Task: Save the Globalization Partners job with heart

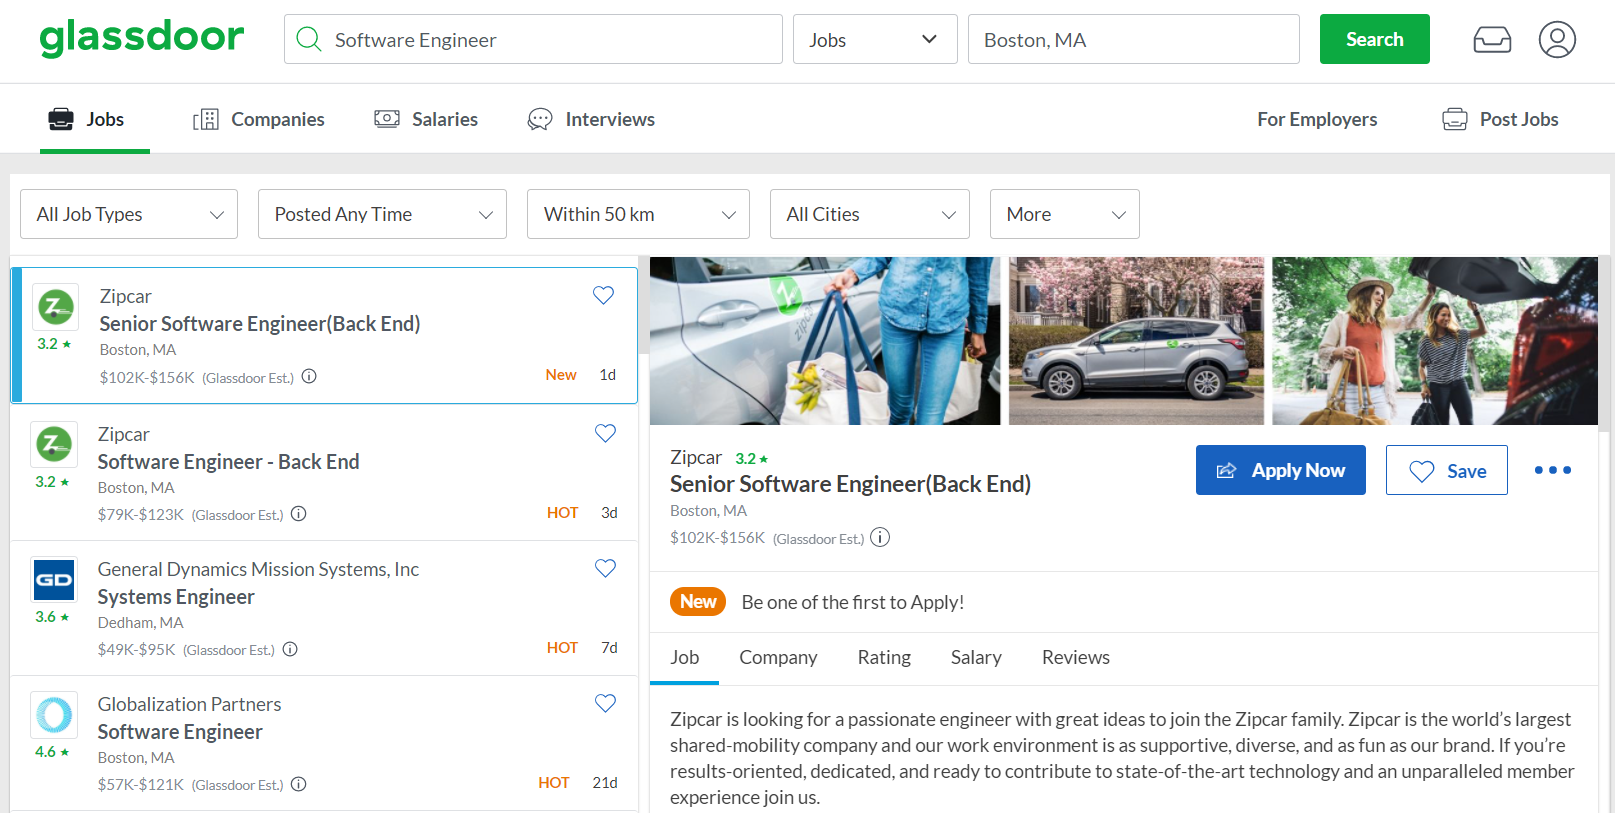Action: pyautogui.click(x=605, y=703)
